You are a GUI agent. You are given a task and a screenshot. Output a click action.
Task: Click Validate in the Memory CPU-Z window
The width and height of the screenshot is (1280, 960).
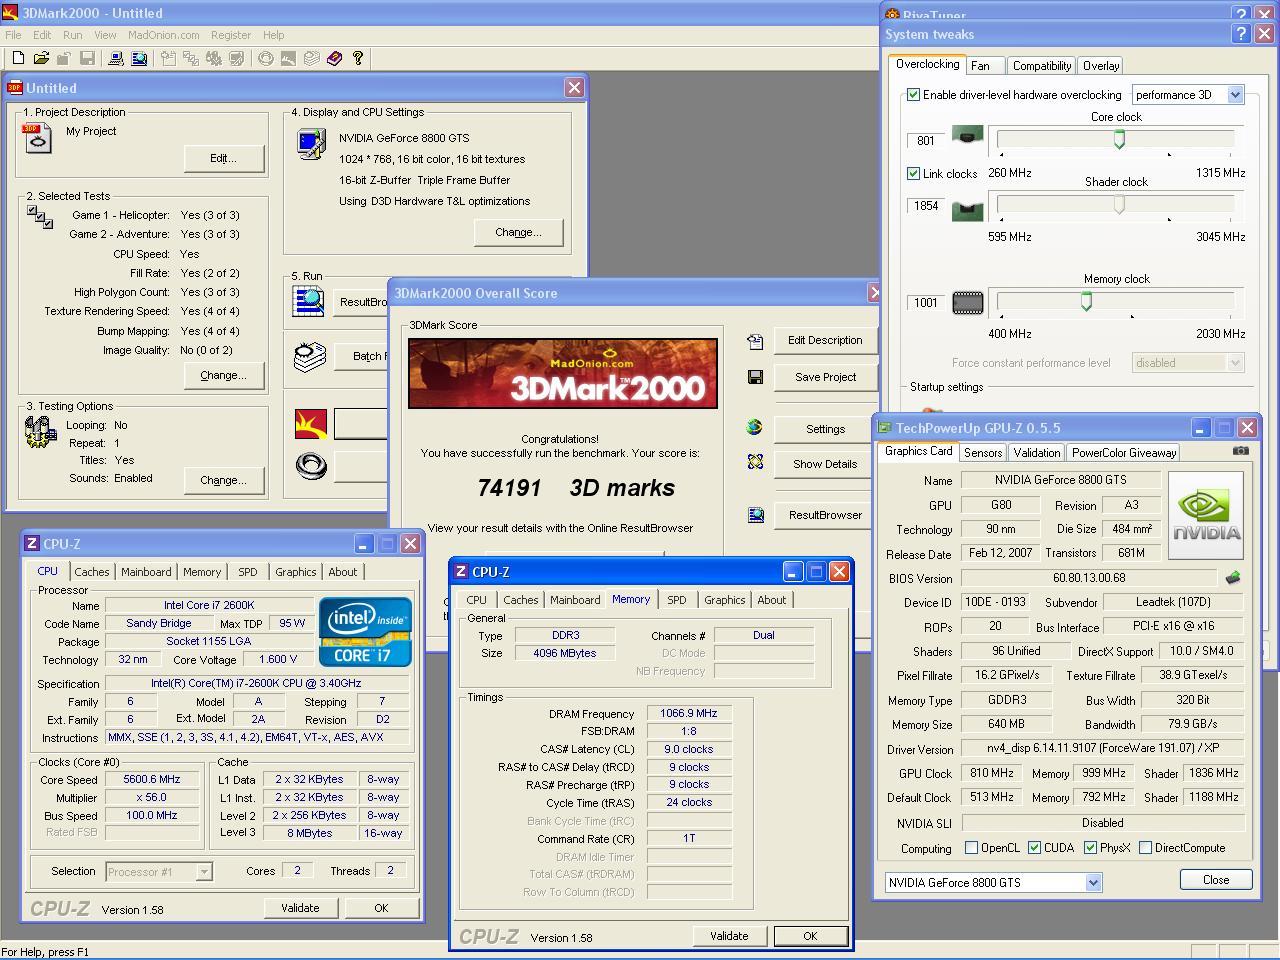(x=729, y=936)
